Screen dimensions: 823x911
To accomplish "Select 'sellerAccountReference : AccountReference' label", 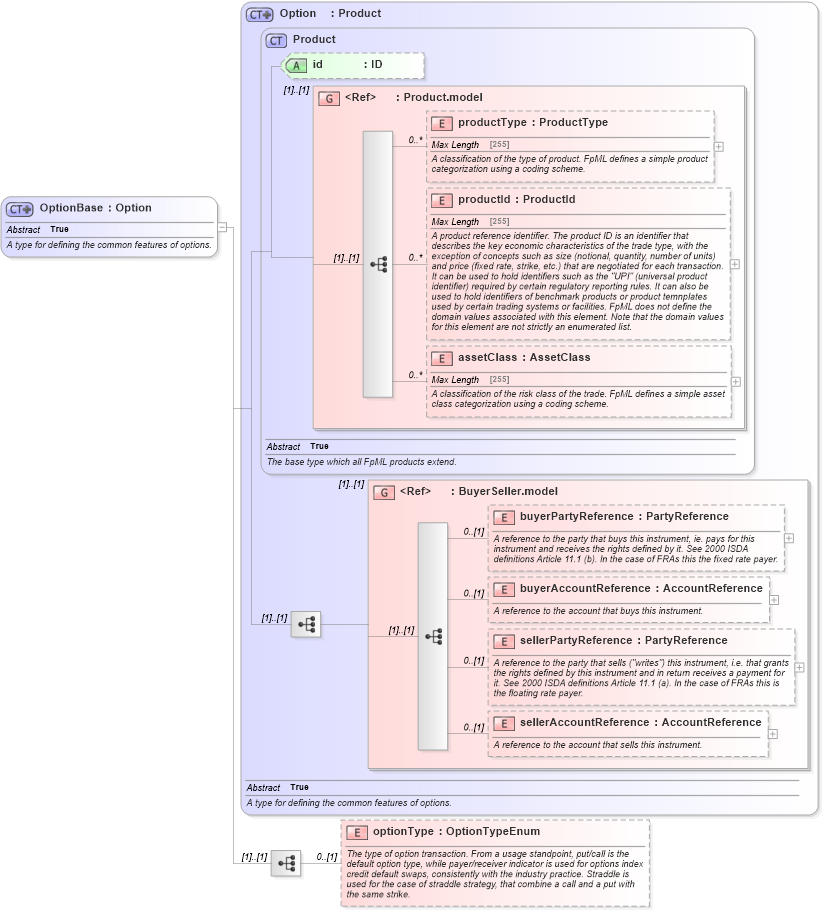I will (x=641, y=722).
